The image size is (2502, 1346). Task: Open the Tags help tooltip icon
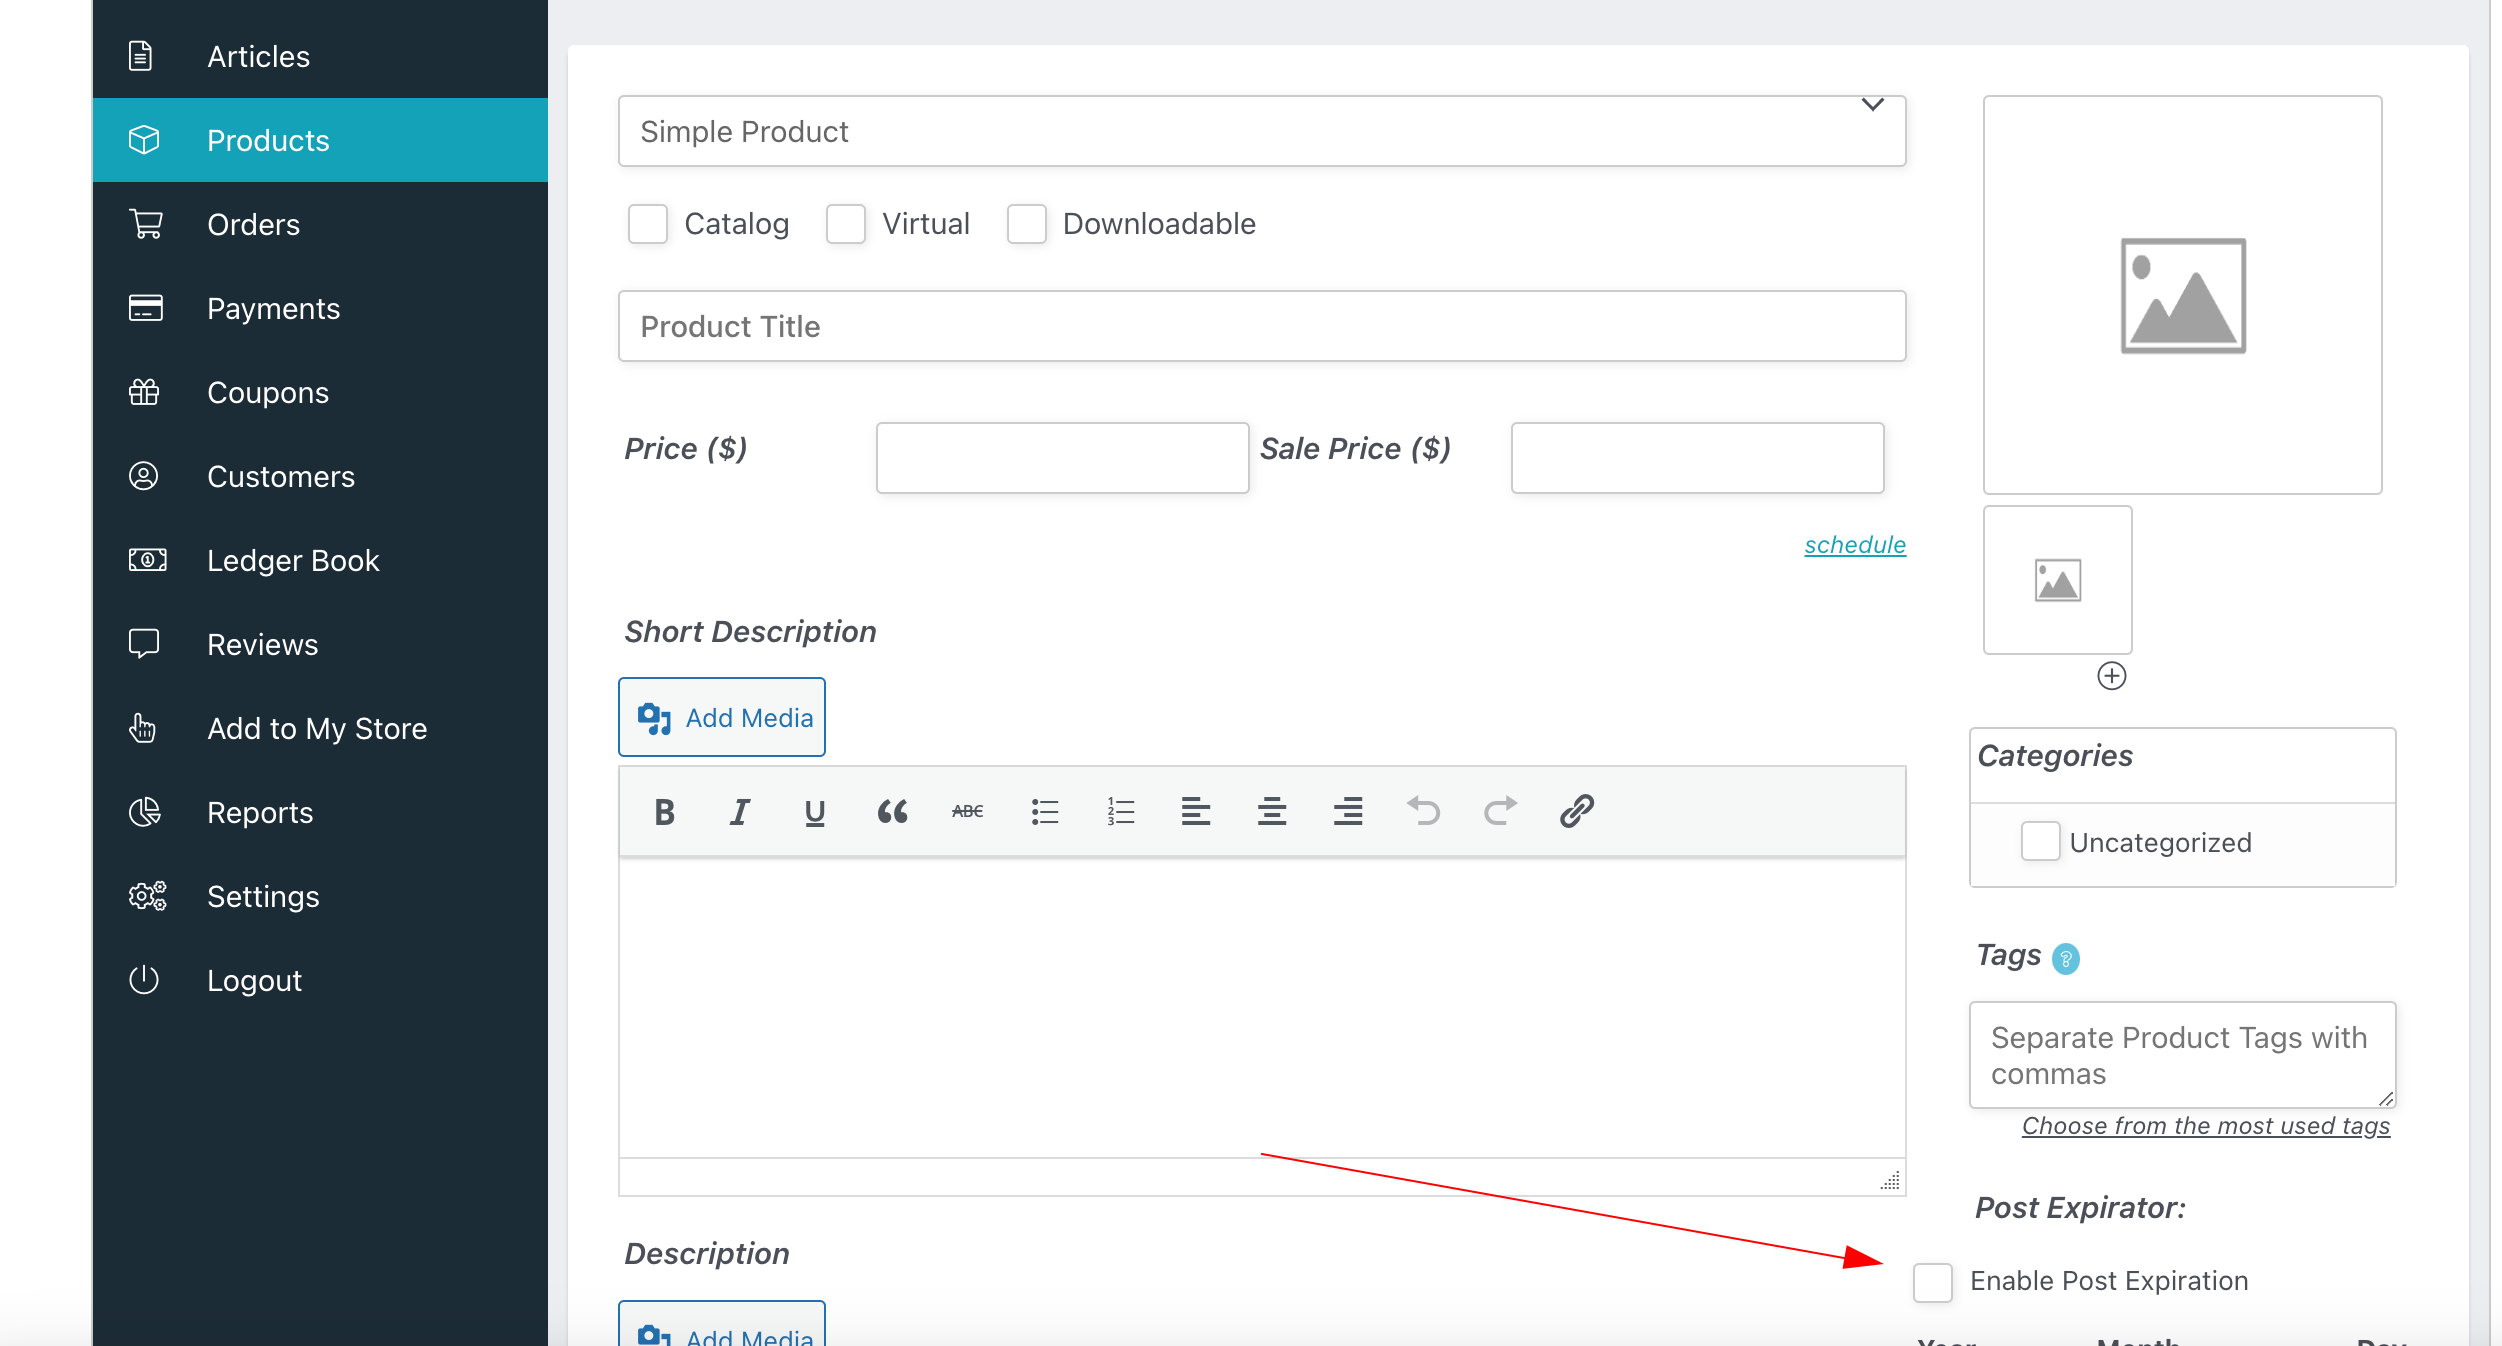point(2066,958)
